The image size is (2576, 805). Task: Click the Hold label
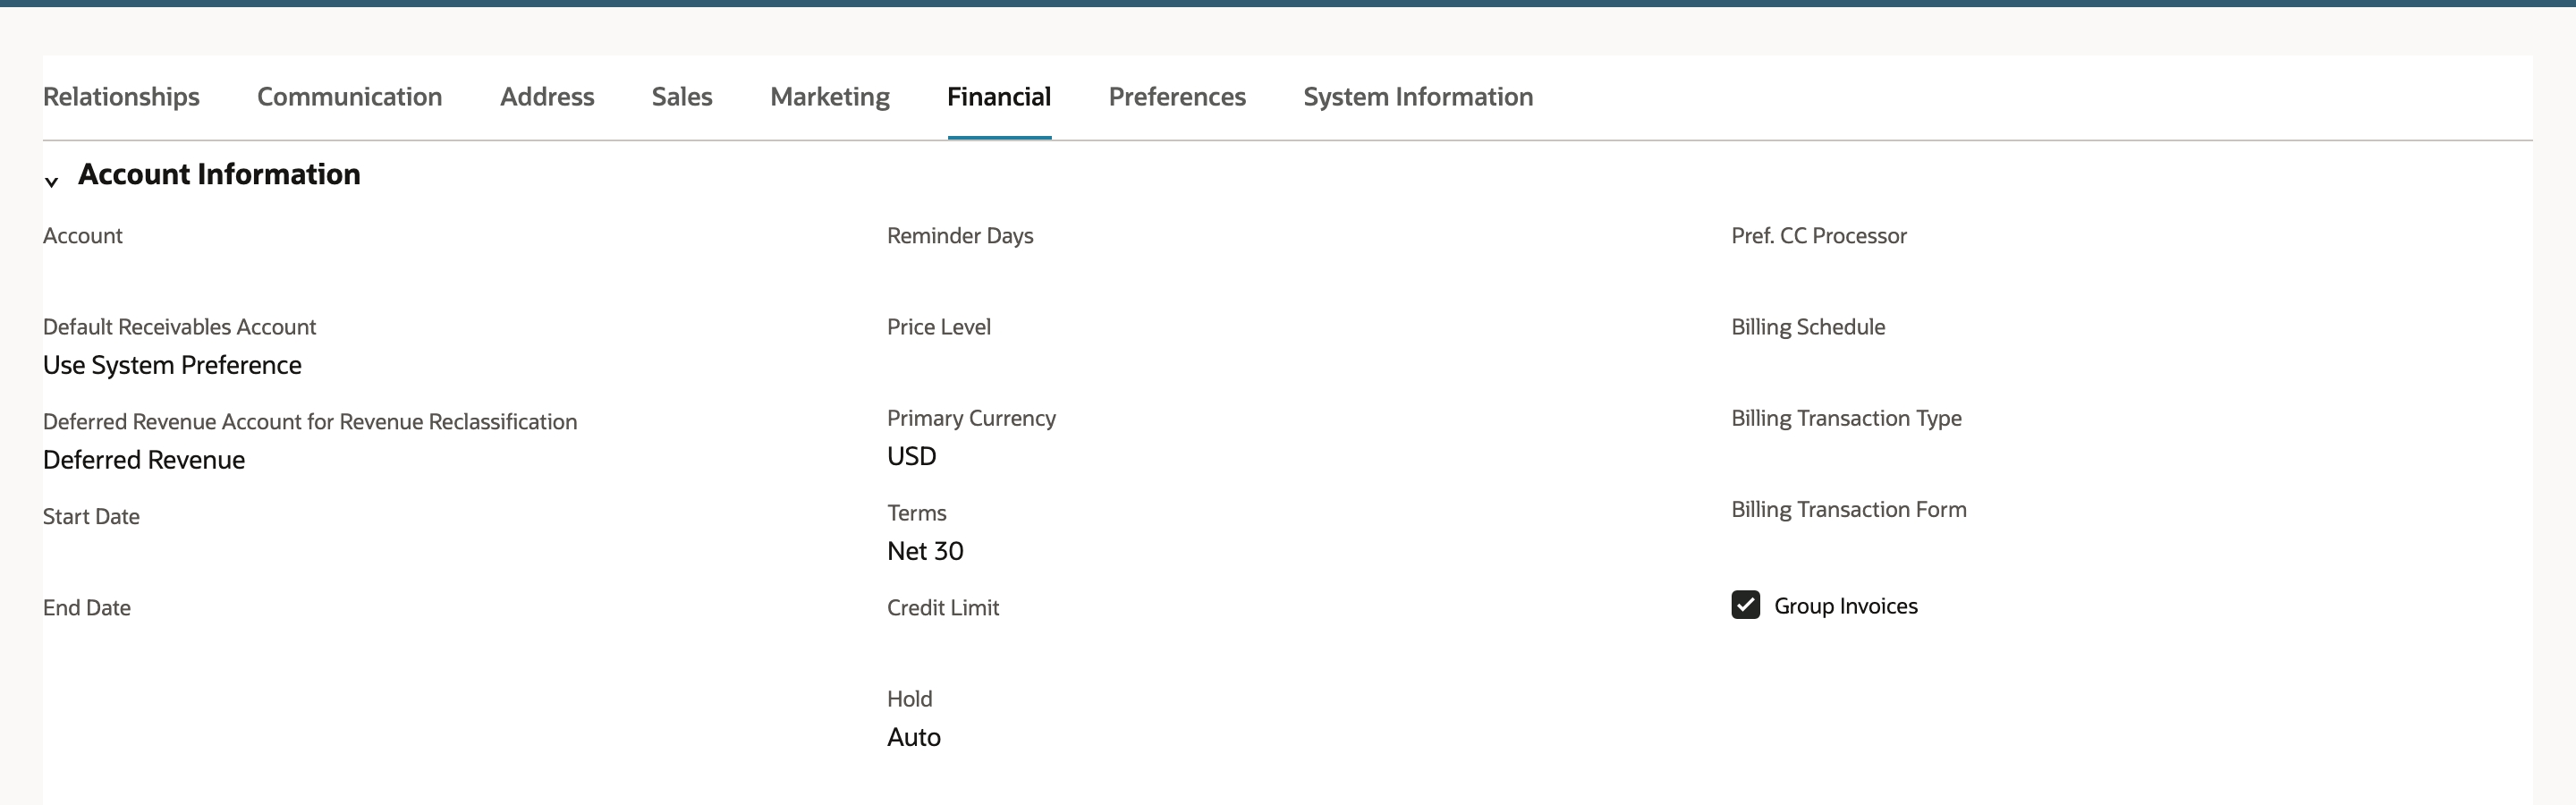tap(909, 699)
